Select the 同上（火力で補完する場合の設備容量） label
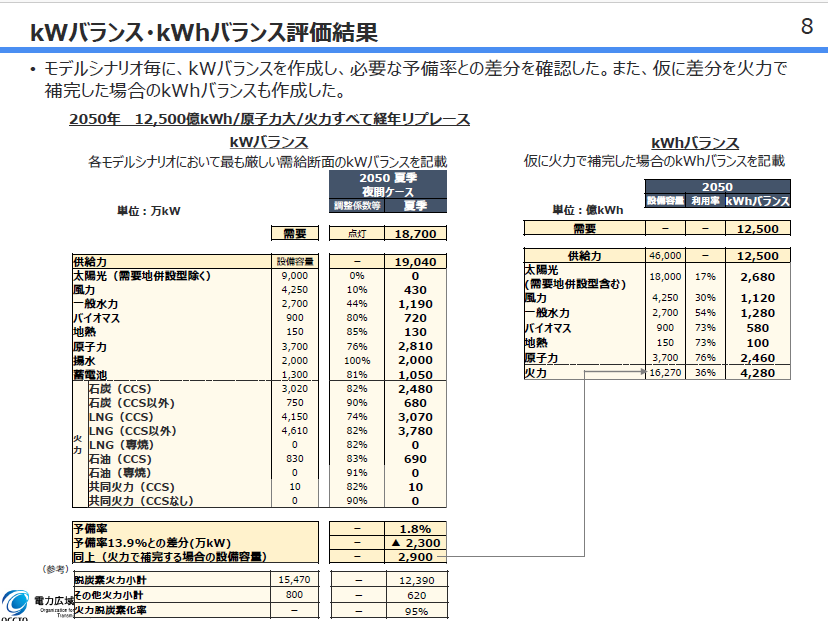828x621 pixels. 170,557
